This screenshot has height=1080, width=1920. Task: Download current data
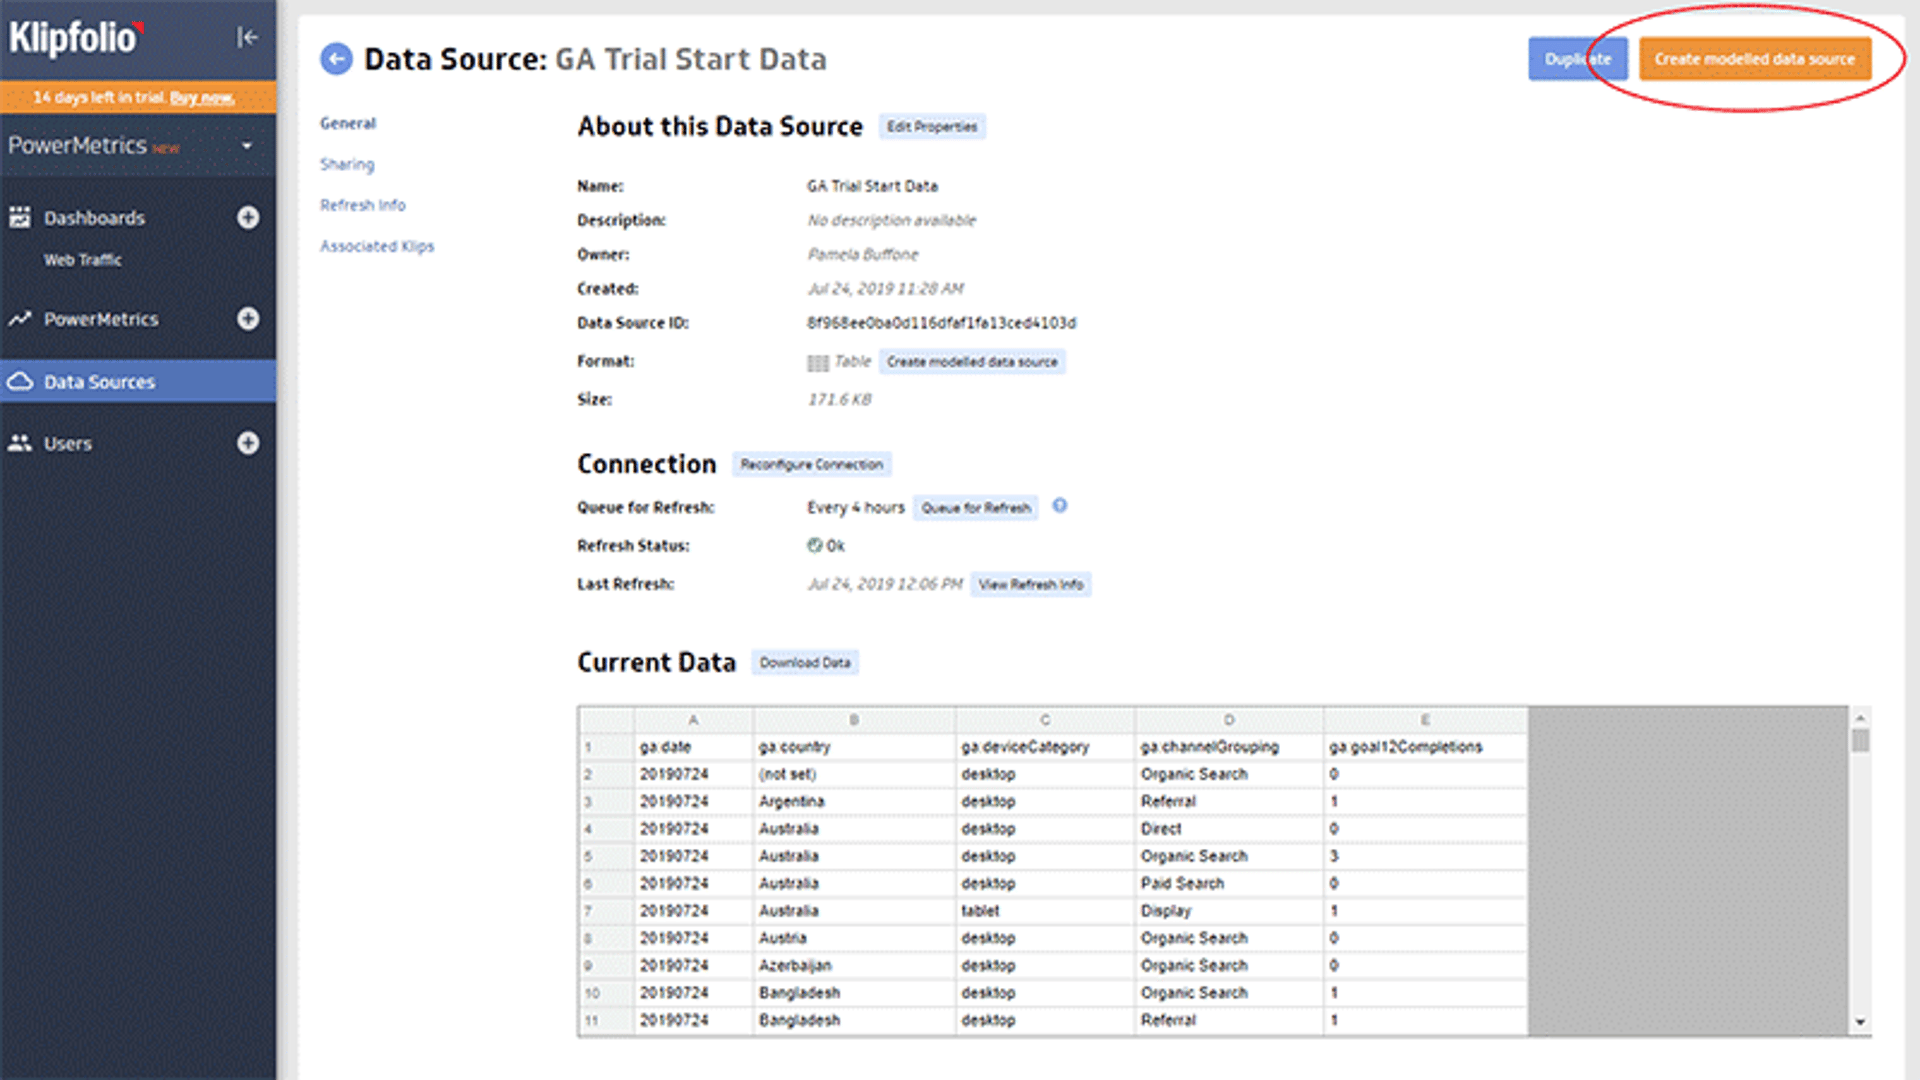(x=805, y=662)
